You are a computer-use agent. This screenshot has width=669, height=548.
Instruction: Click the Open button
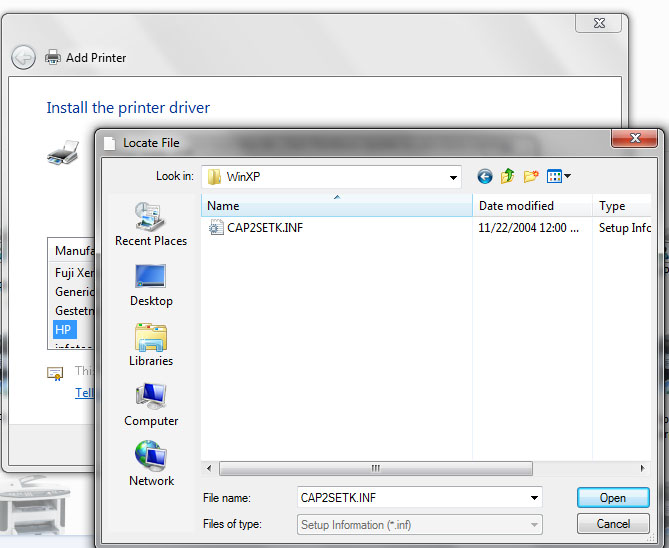613,498
